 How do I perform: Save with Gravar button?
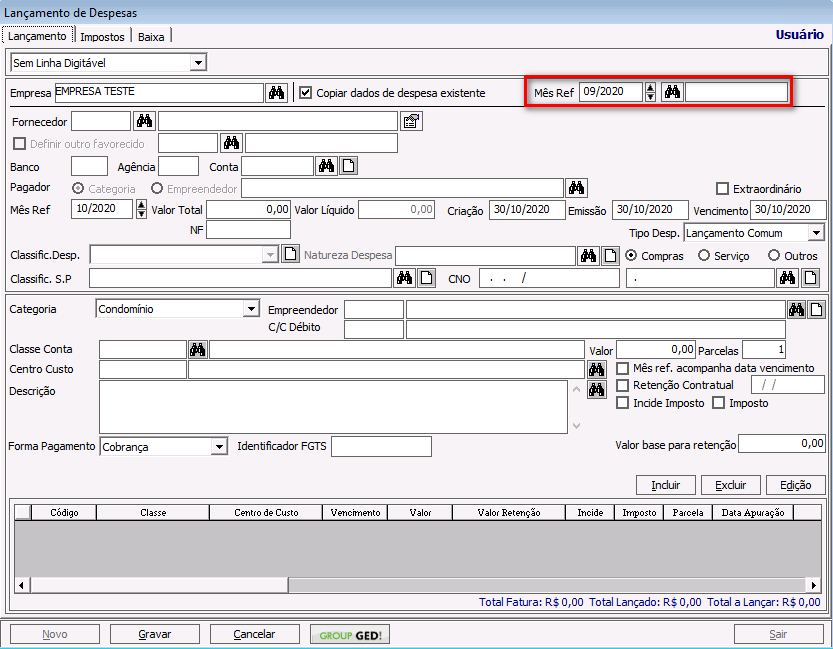155,634
